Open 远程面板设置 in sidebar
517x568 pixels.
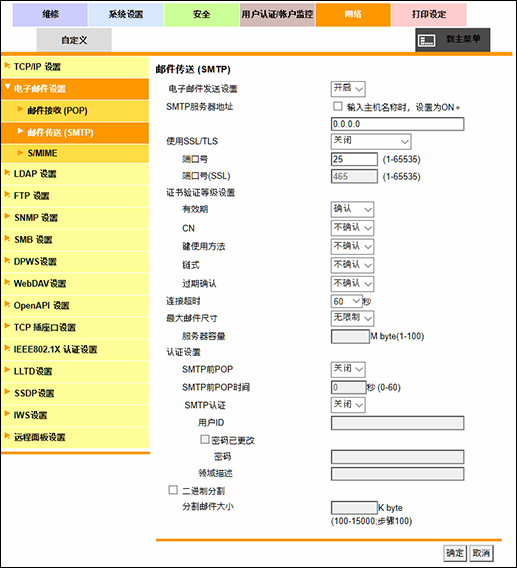click(75, 437)
